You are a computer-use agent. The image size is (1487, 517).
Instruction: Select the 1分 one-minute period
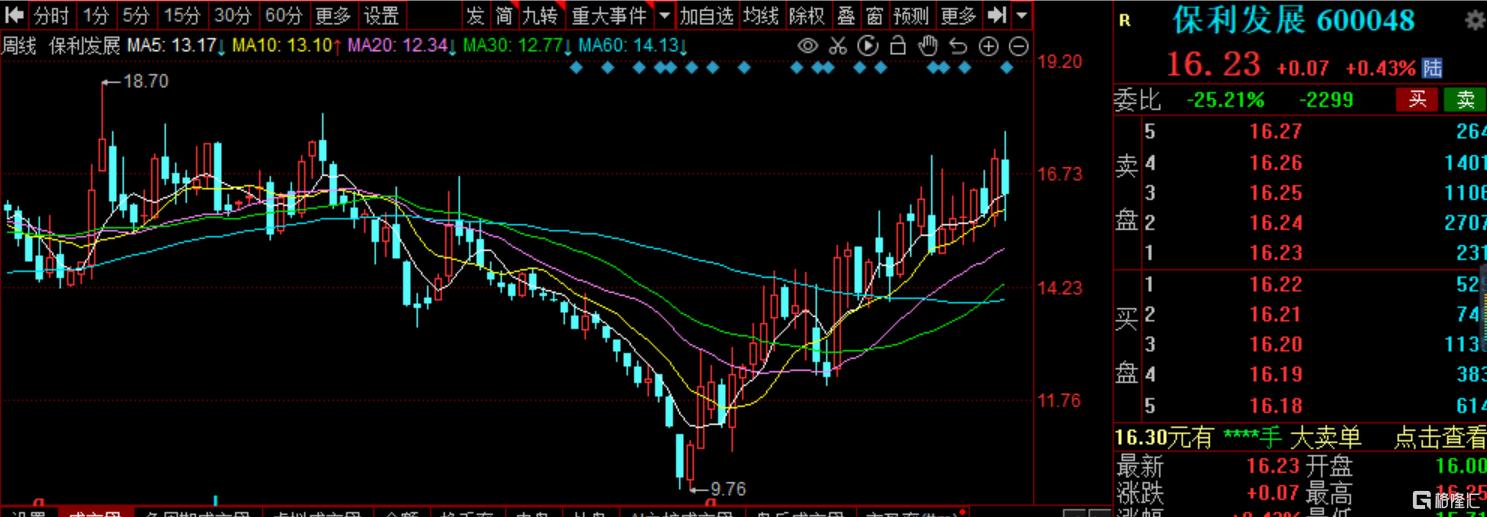(x=97, y=15)
